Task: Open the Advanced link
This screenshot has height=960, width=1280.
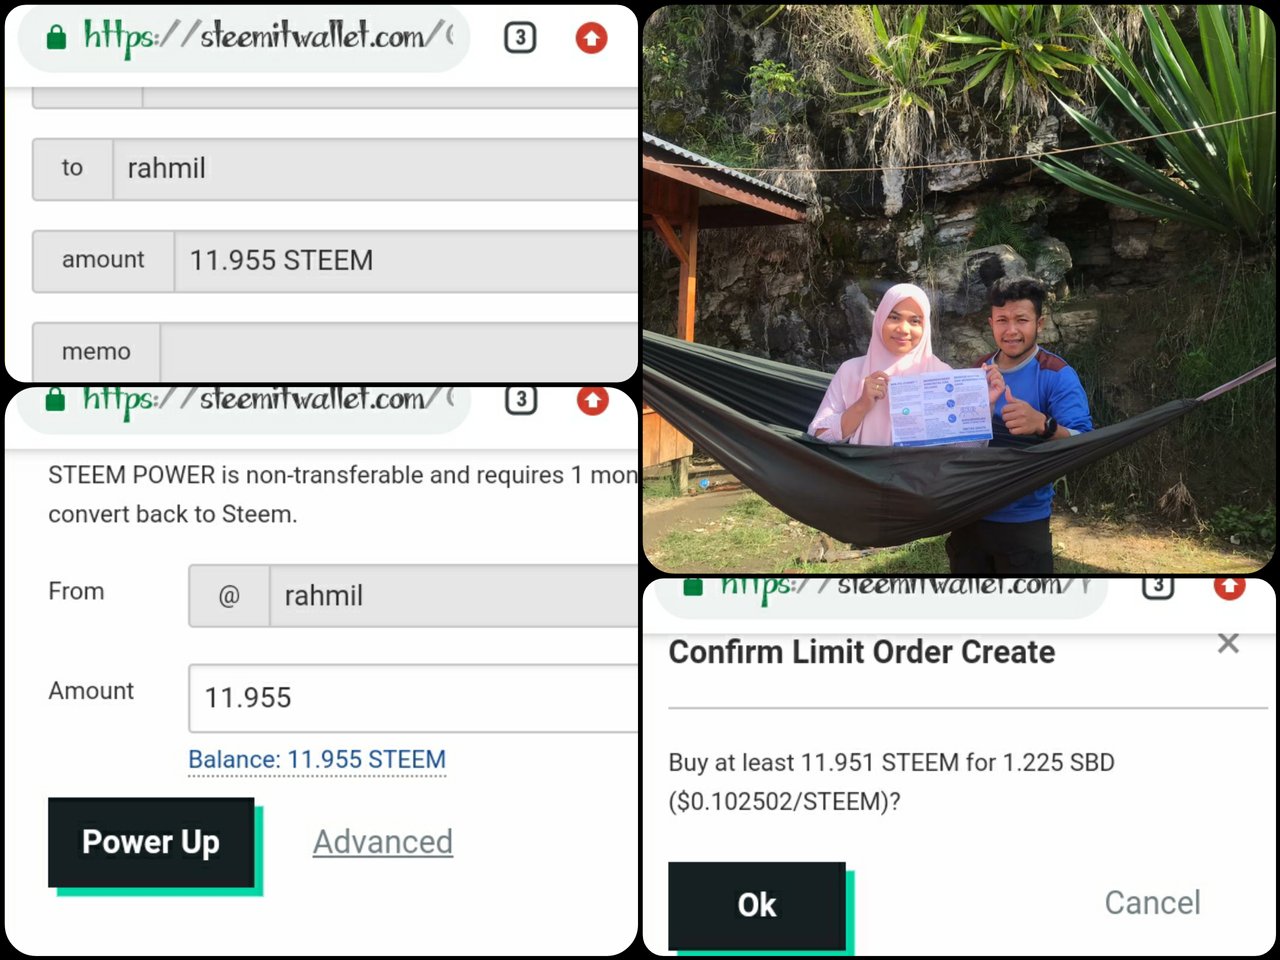Action: (383, 842)
